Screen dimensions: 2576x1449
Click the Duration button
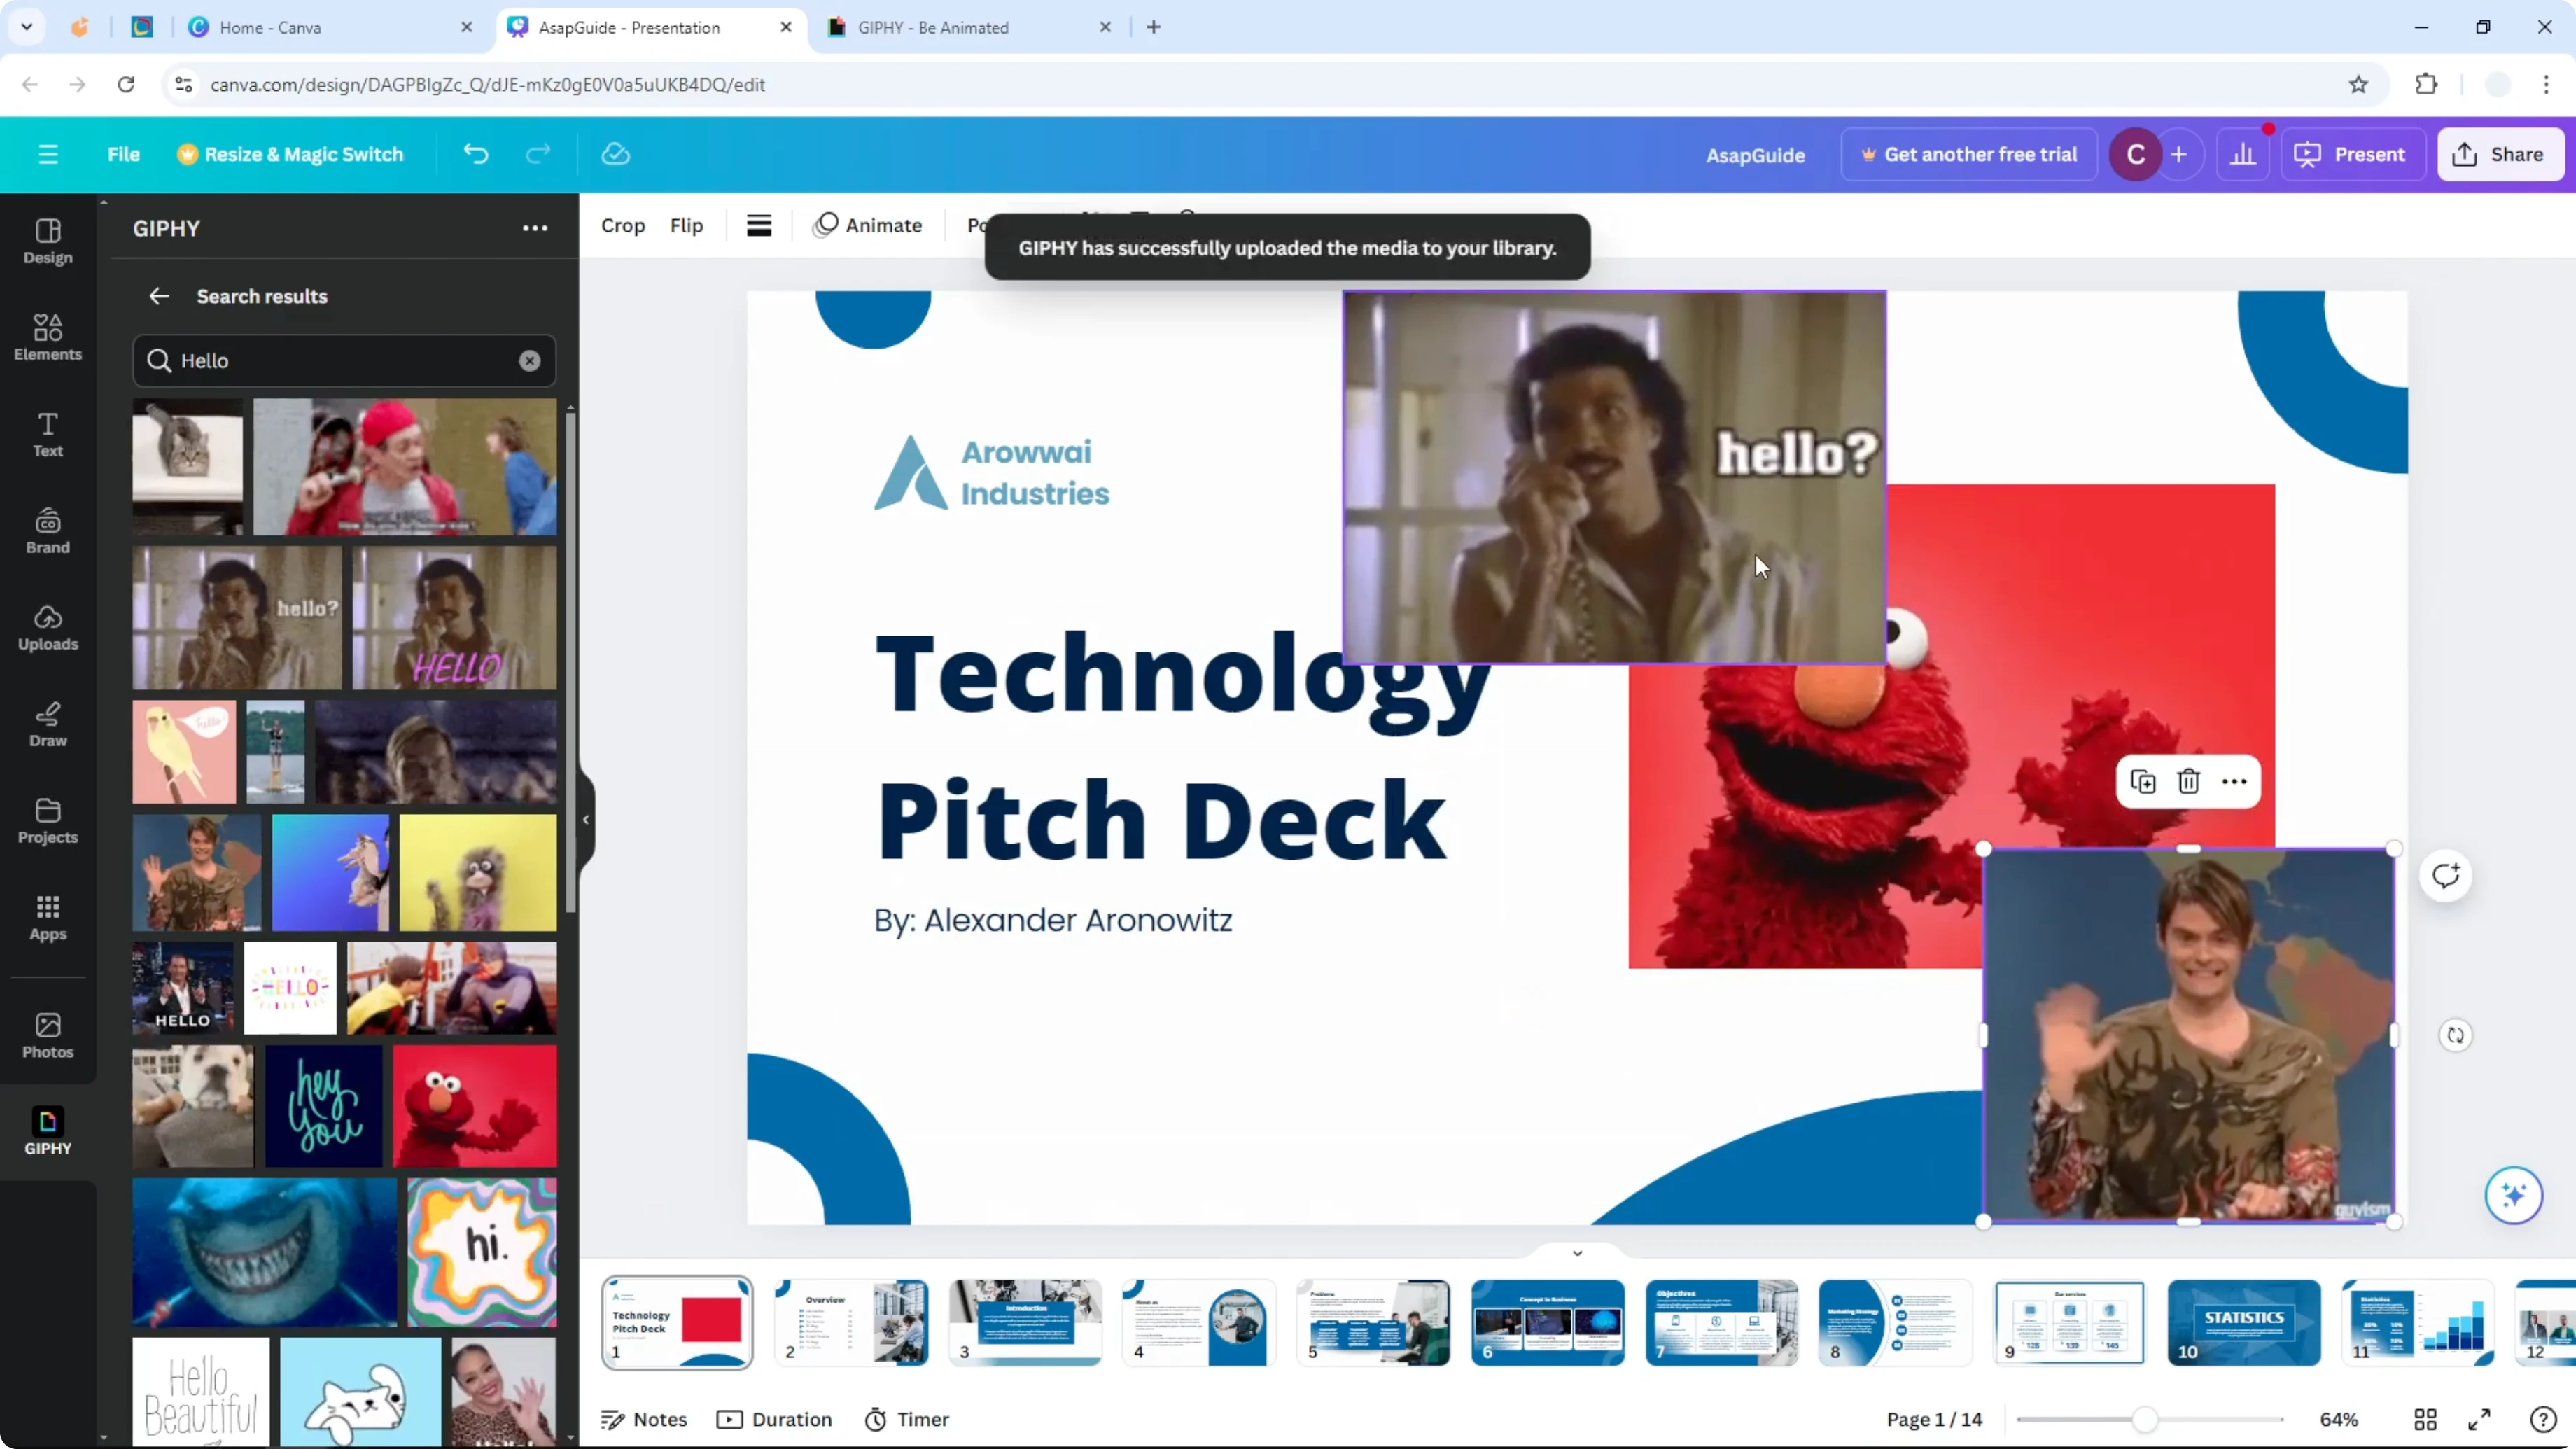[775, 1419]
